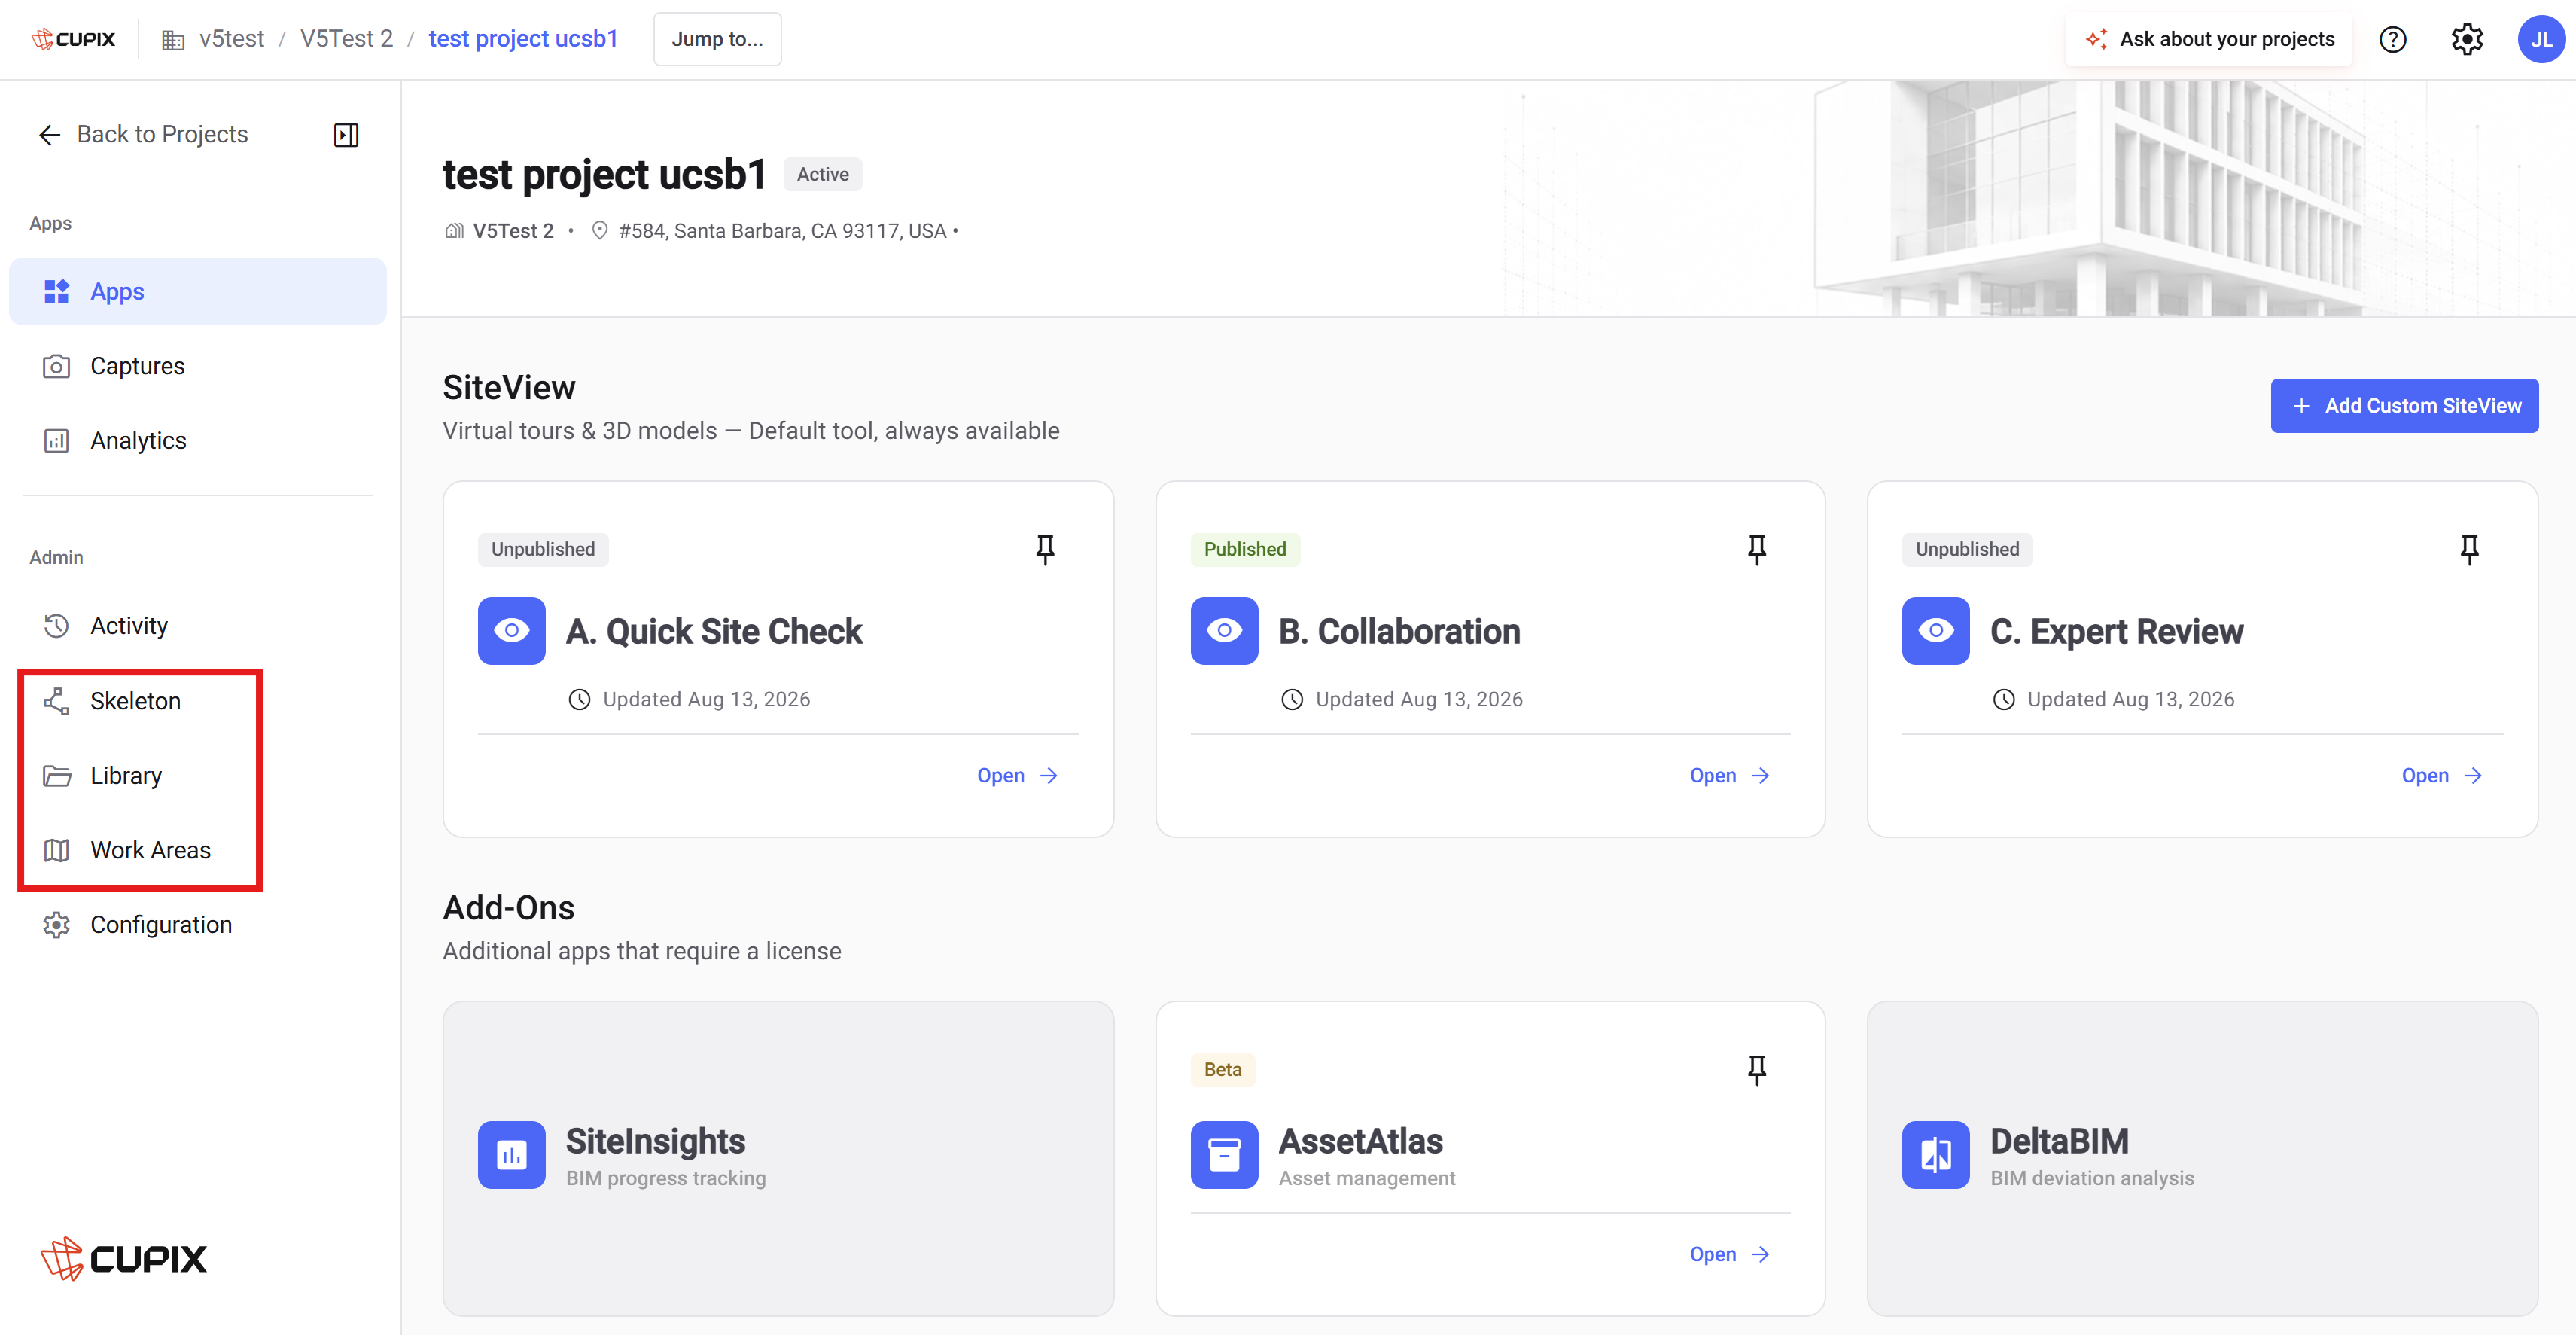Click Unpublished badge on C. Expert Review
The image size is (2576, 1335).
[x=1967, y=549]
